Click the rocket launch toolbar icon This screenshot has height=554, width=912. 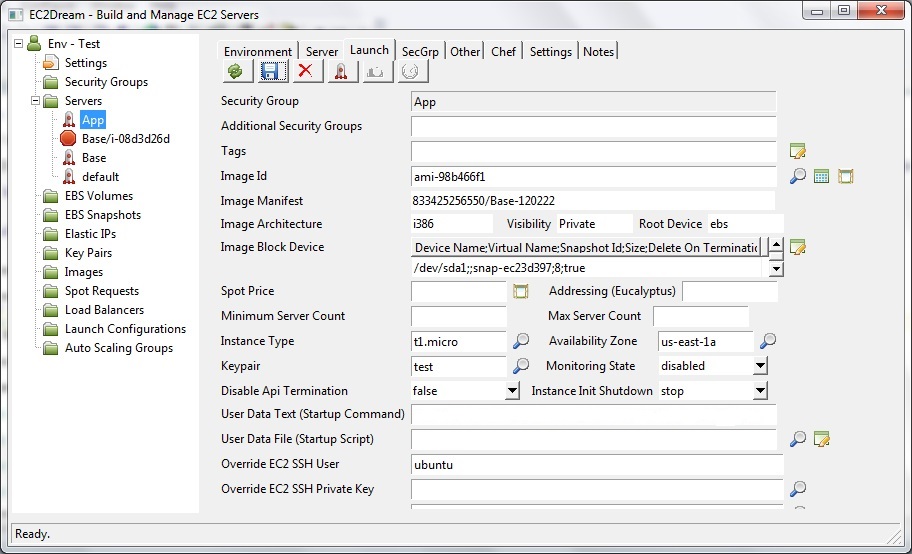(x=342, y=72)
